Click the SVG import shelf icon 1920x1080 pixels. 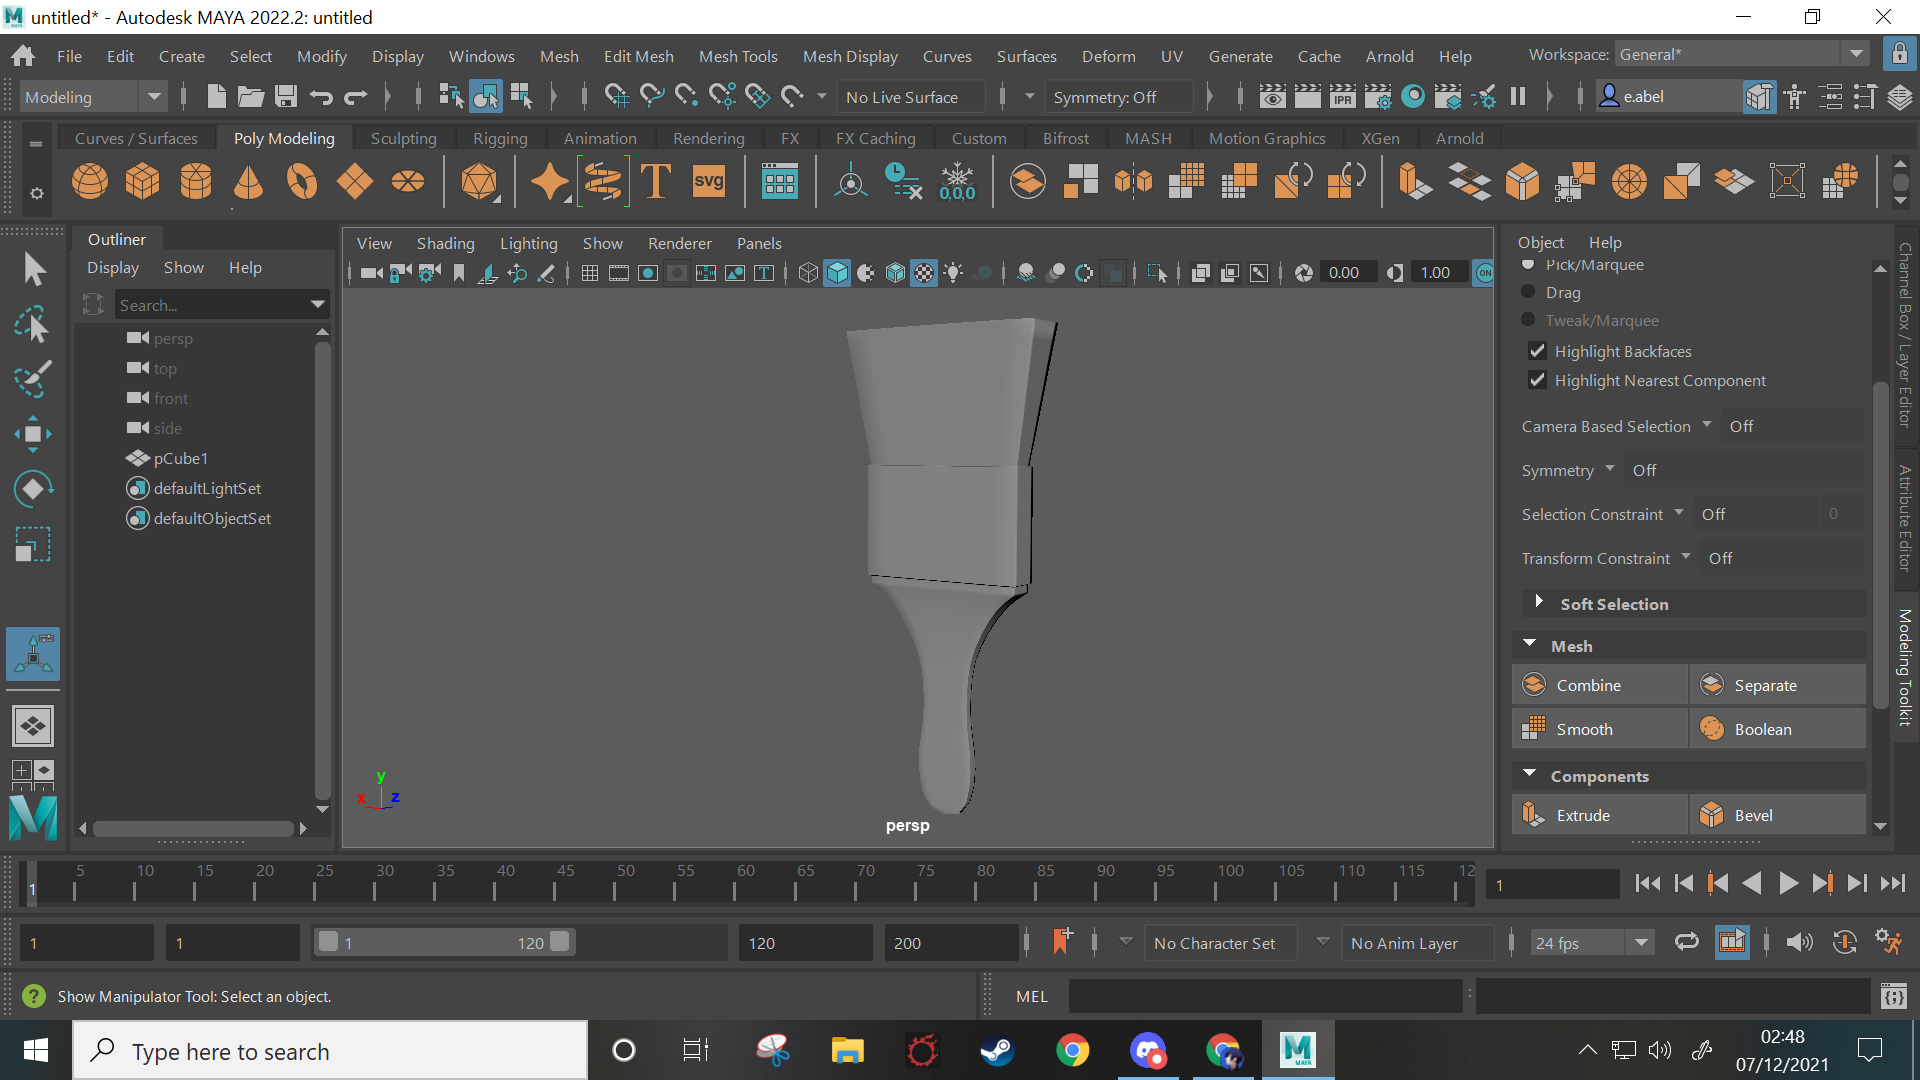tap(709, 182)
